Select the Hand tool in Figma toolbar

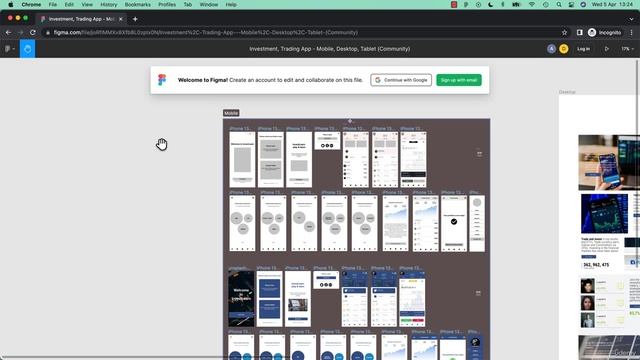coord(27,49)
